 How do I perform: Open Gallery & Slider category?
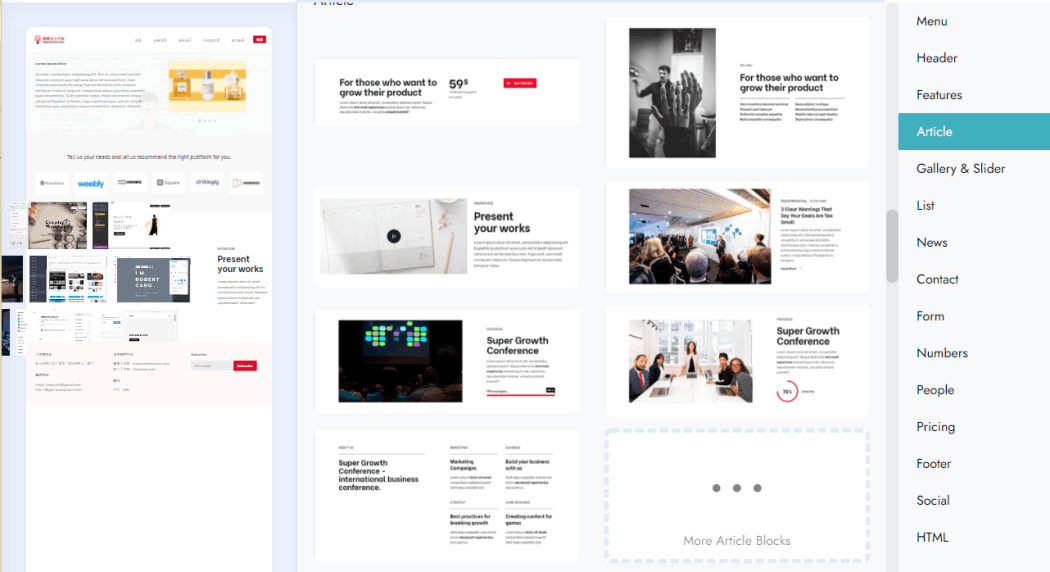coord(960,169)
